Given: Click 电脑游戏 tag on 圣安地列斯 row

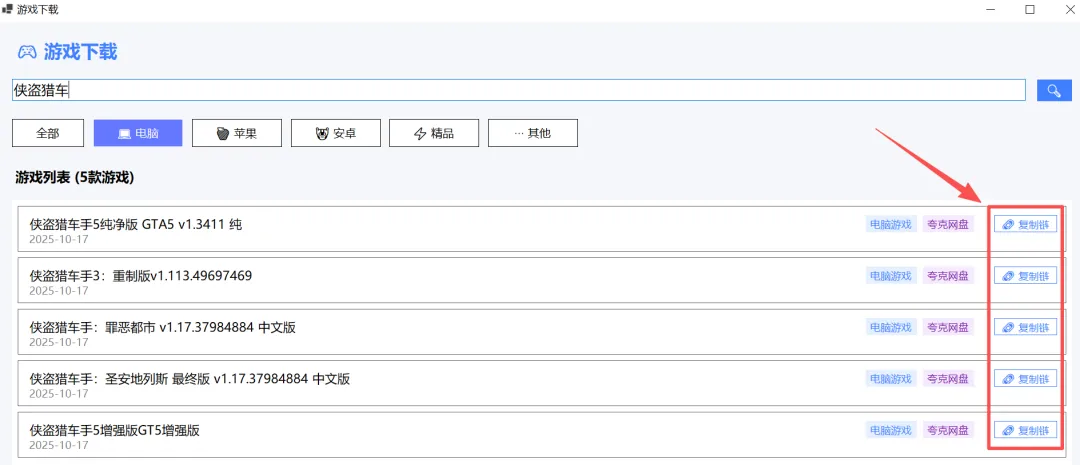Looking at the screenshot, I should coord(891,379).
